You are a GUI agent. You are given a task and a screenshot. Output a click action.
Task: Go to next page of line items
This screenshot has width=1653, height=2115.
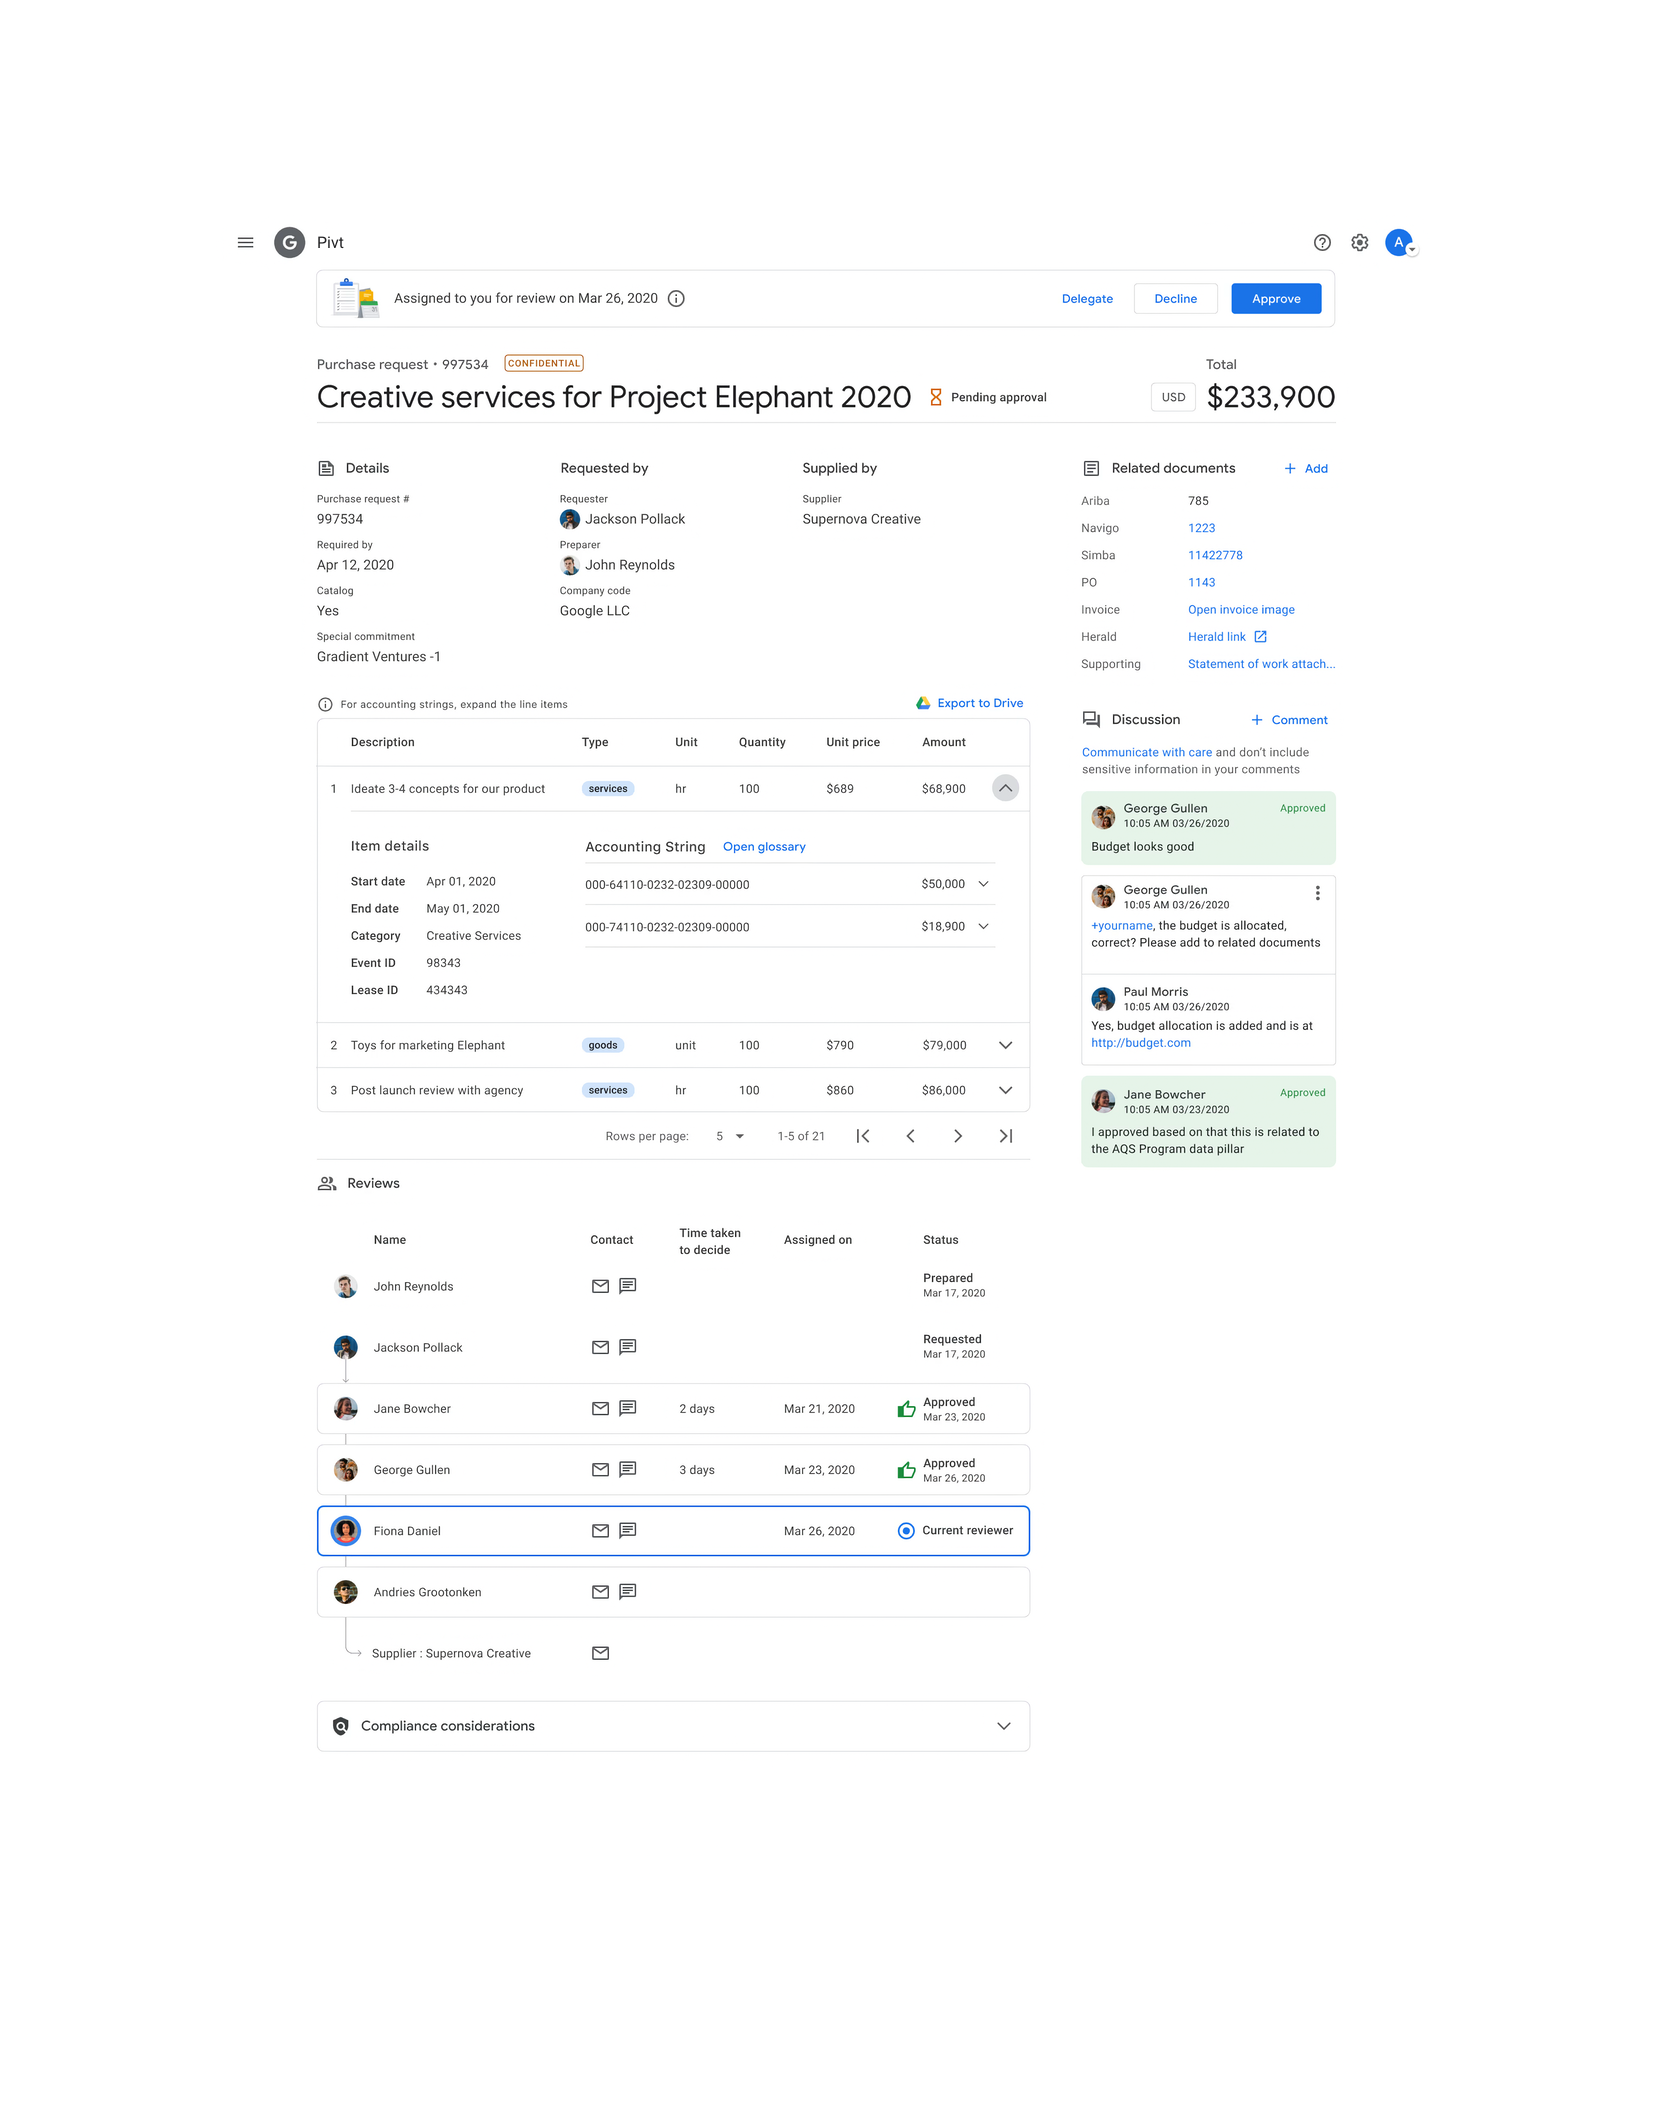tap(957, 1136)
